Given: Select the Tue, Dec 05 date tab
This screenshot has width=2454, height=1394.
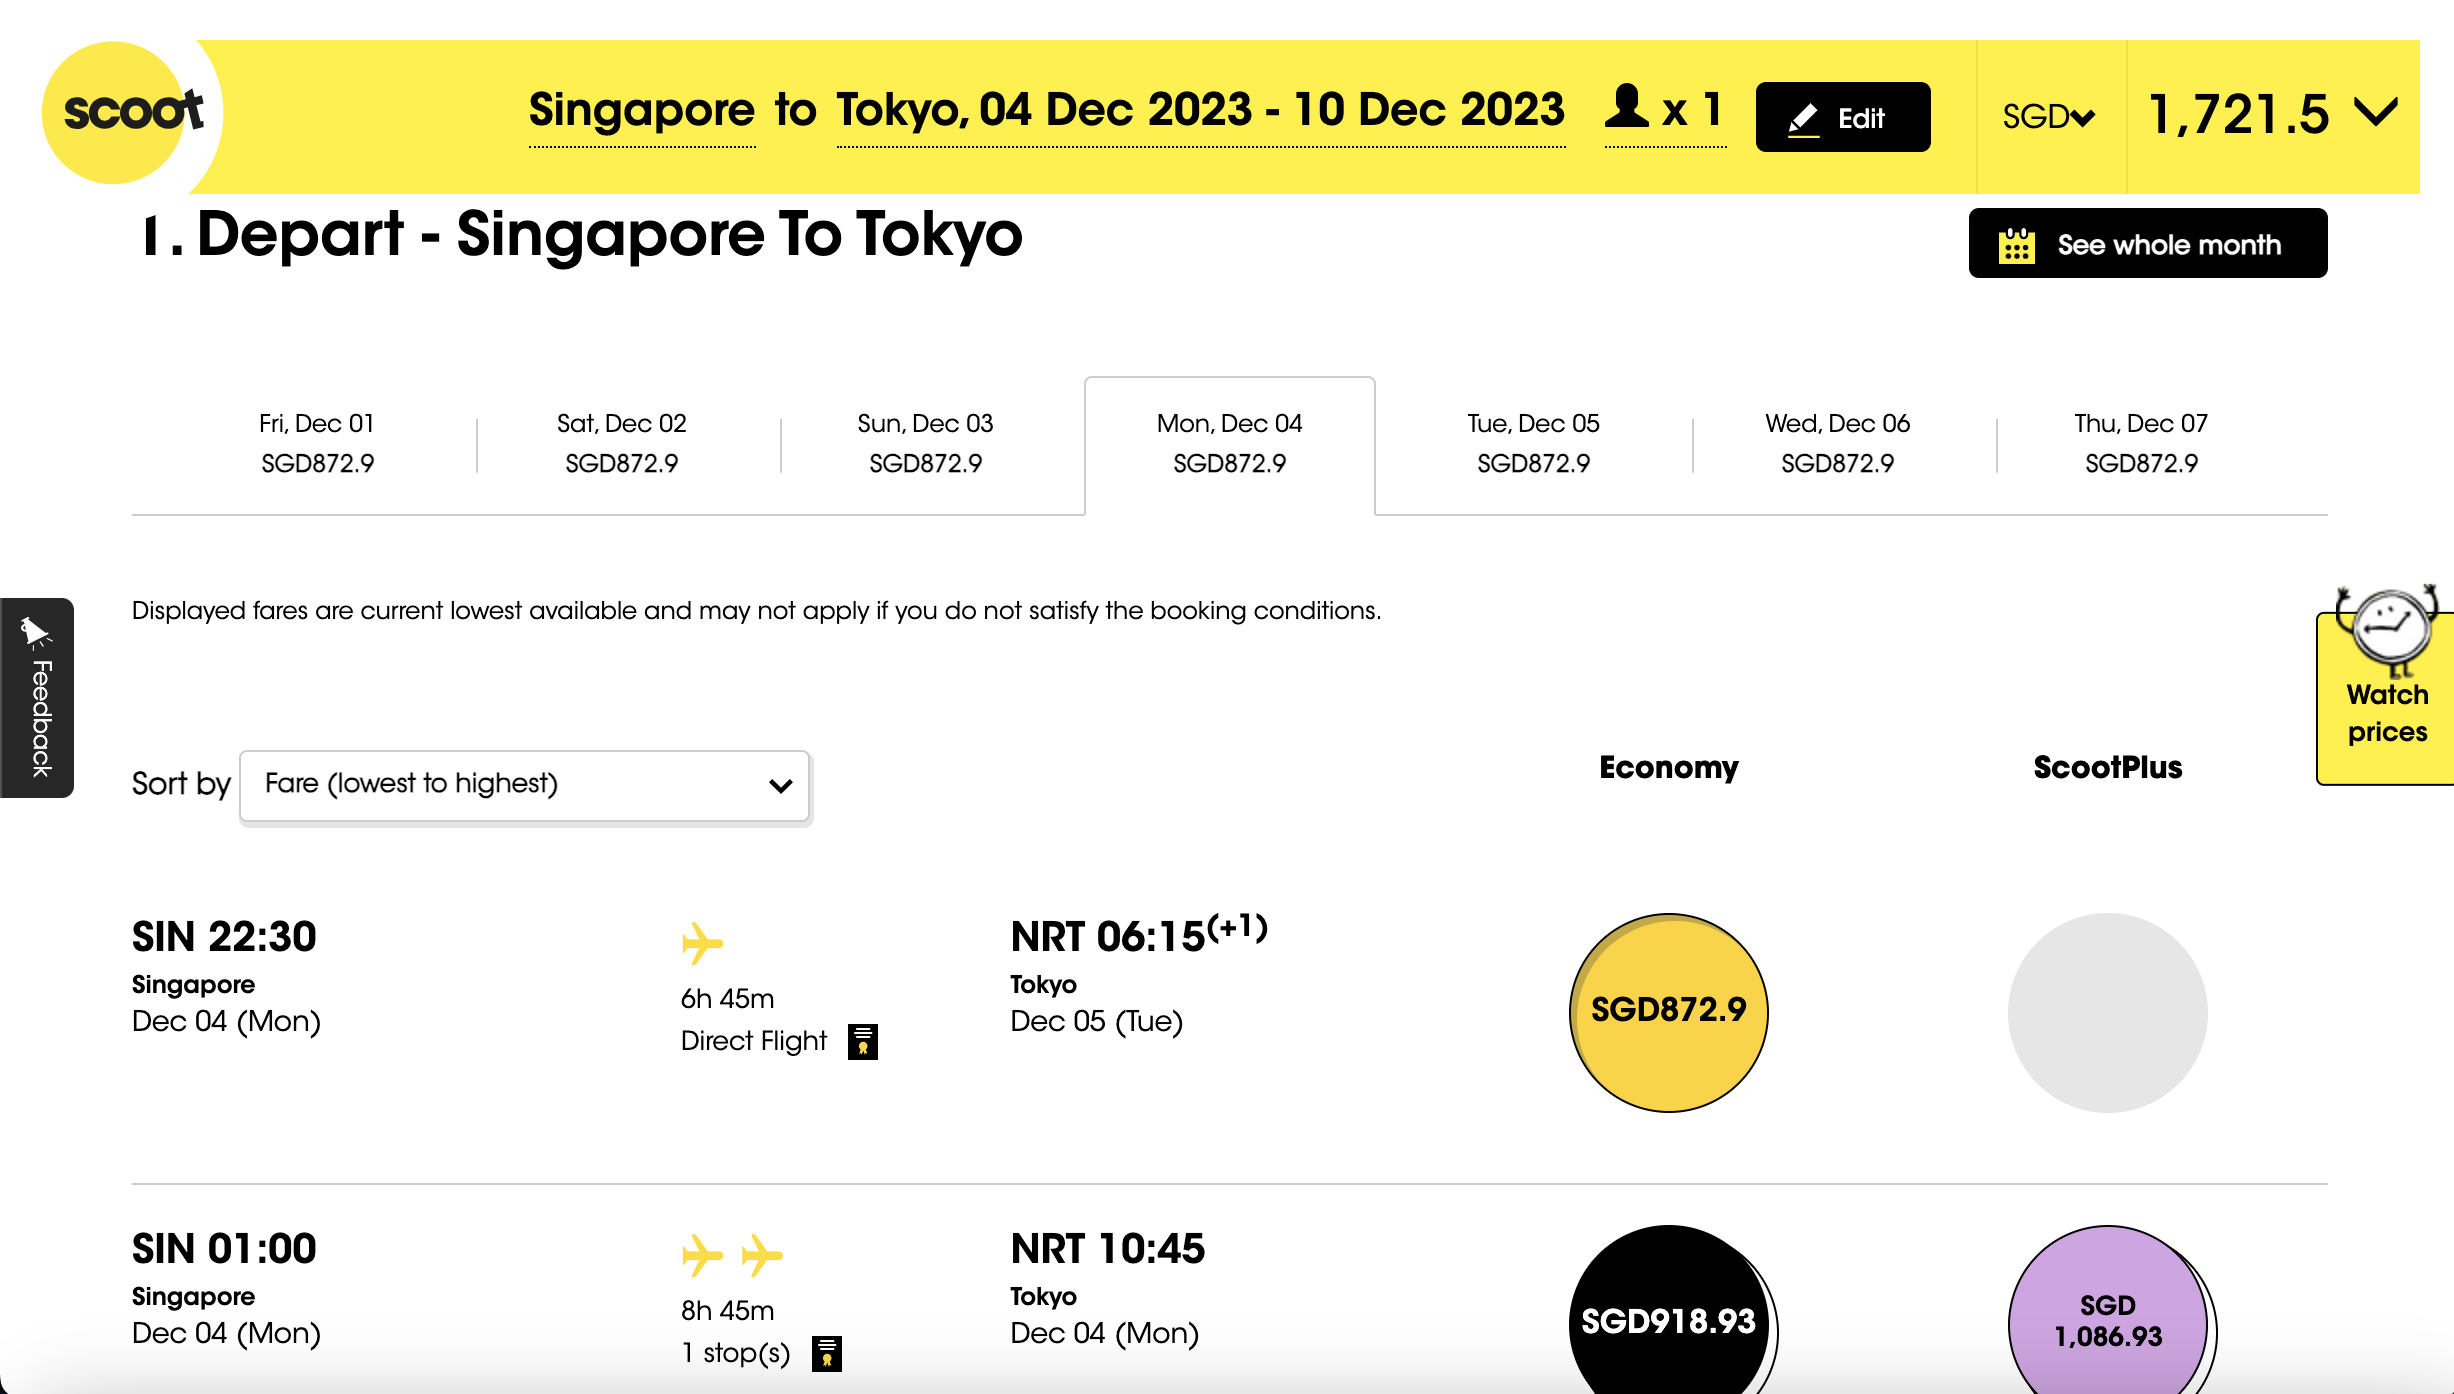Looking at the screenshot, I should click(x=1533, y=443).
